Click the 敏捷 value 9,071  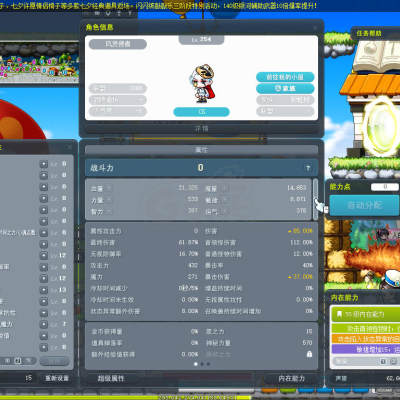297,199
